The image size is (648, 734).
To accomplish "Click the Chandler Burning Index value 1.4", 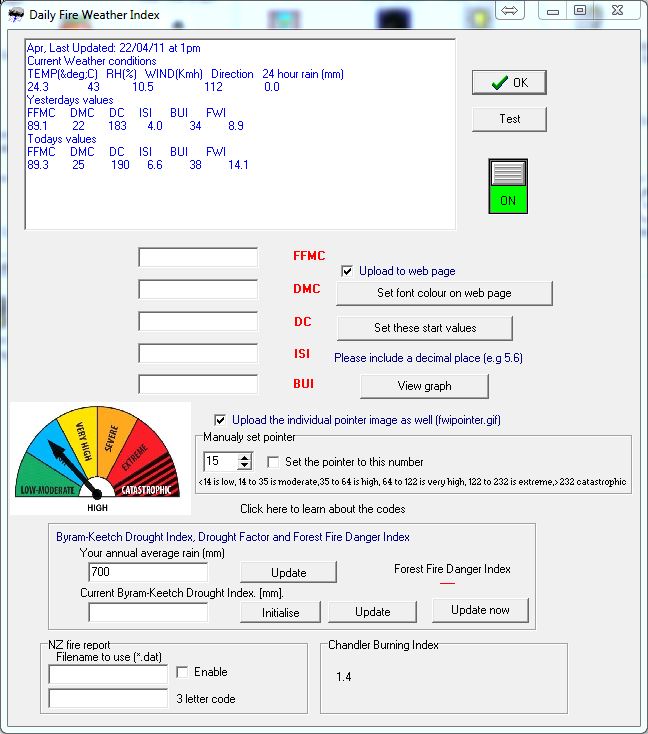I will 344,677.
